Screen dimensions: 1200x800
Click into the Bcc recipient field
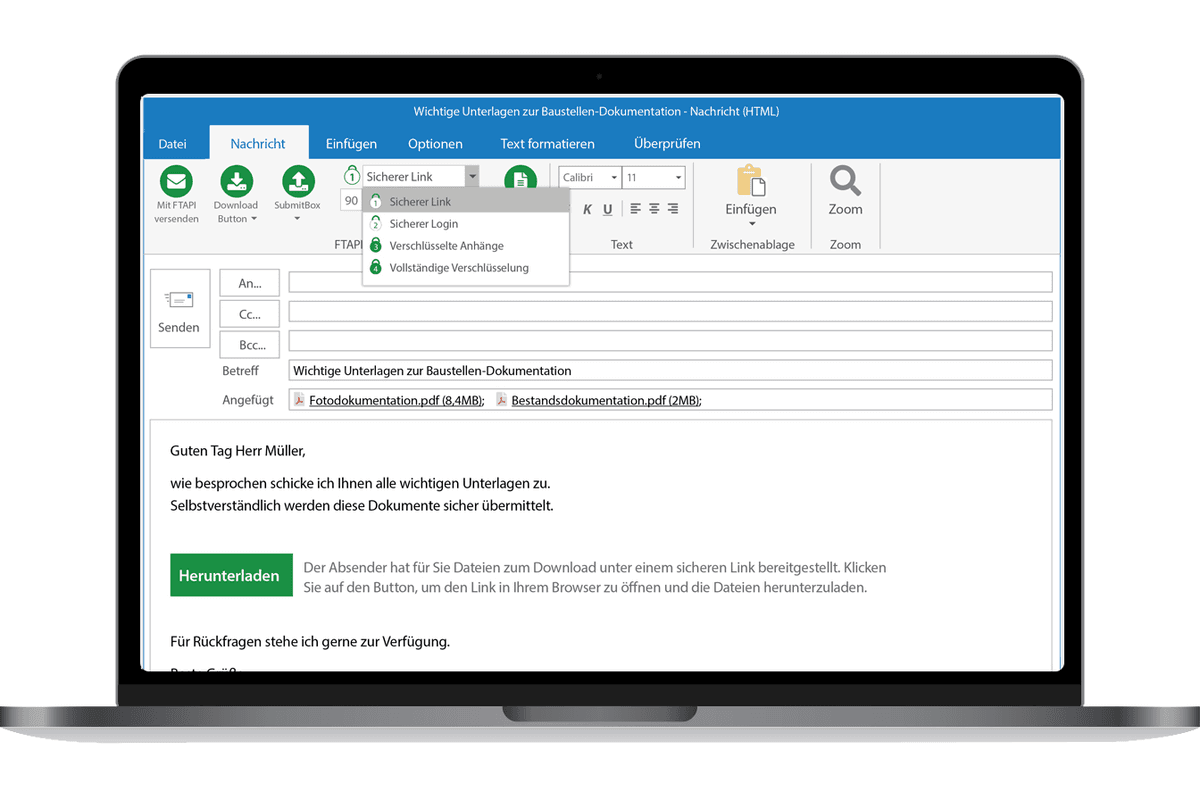[x=670, y=340]
